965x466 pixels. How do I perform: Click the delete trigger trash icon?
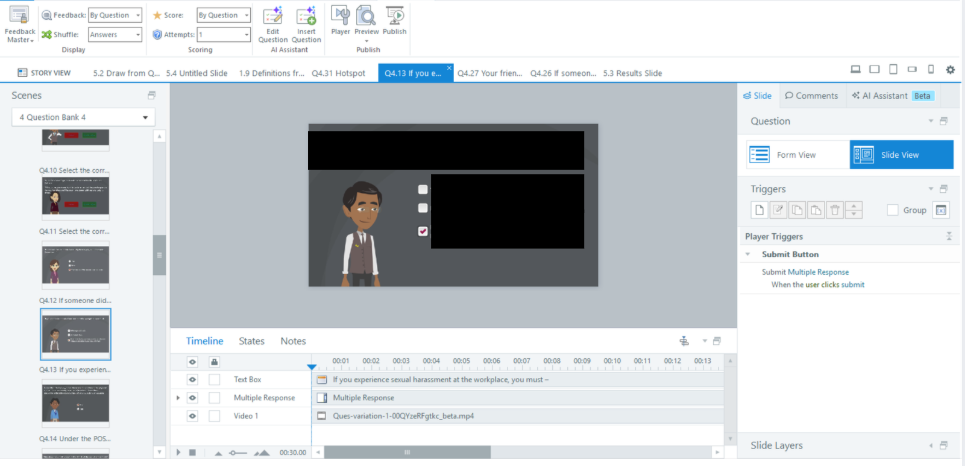click(835, 210)
